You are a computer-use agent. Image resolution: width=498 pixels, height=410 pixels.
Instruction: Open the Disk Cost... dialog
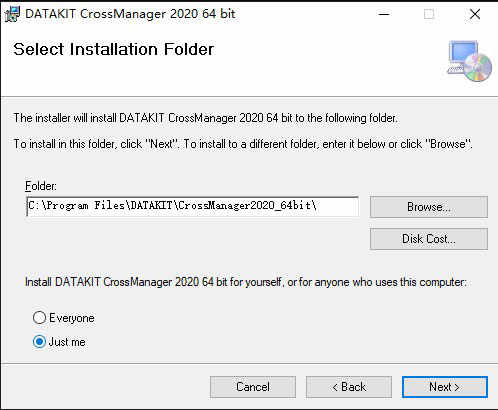coord(429,239)
